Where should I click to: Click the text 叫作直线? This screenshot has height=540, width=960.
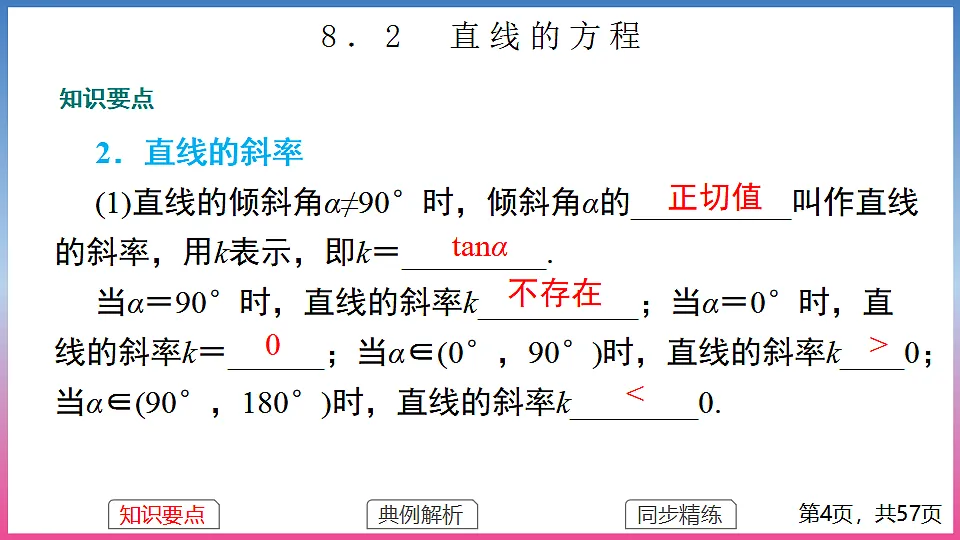(x=855, y=203)
